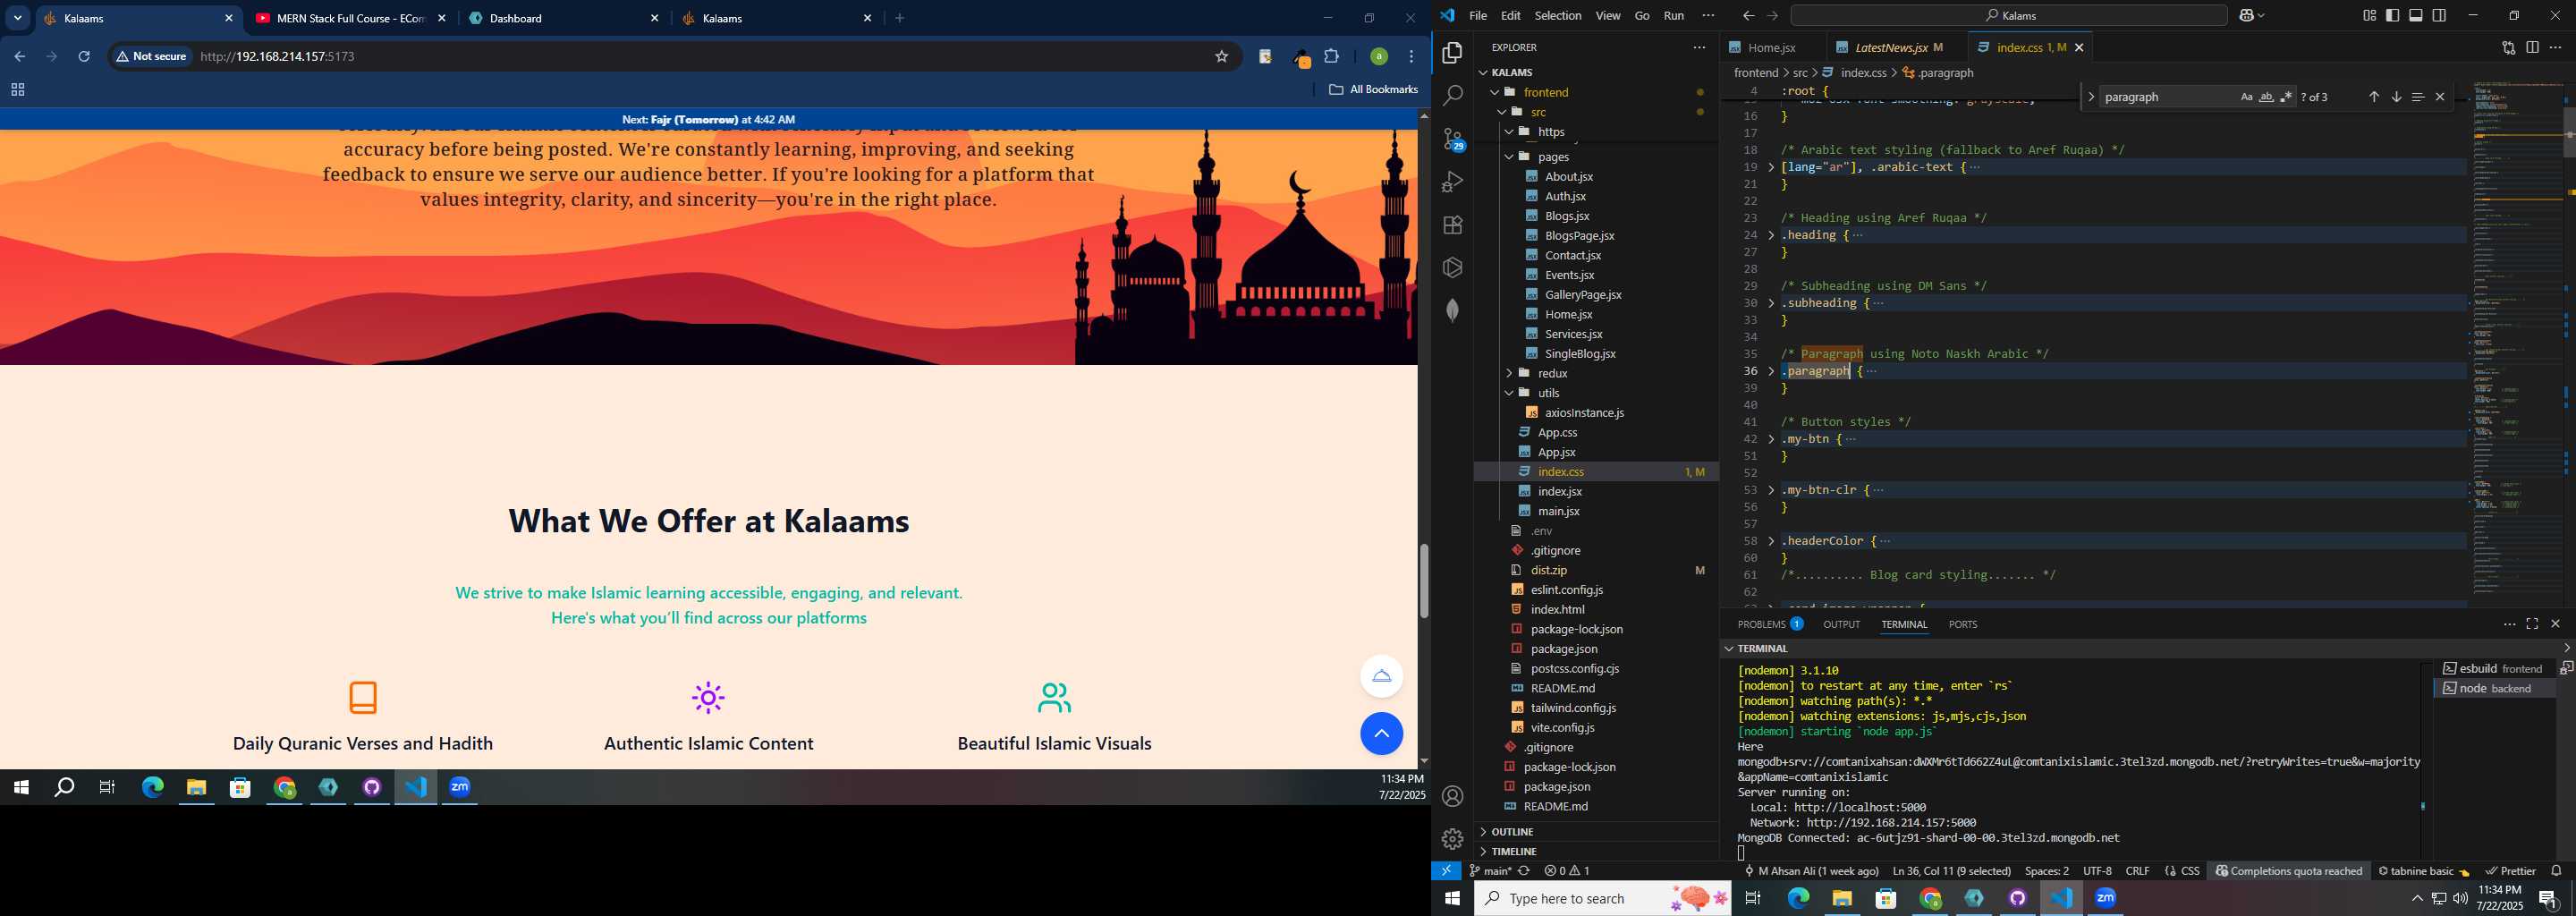The width and height of the screenshot is (2576, 916).
Task: Open the File menu in VS Code
Action: 1477,15
